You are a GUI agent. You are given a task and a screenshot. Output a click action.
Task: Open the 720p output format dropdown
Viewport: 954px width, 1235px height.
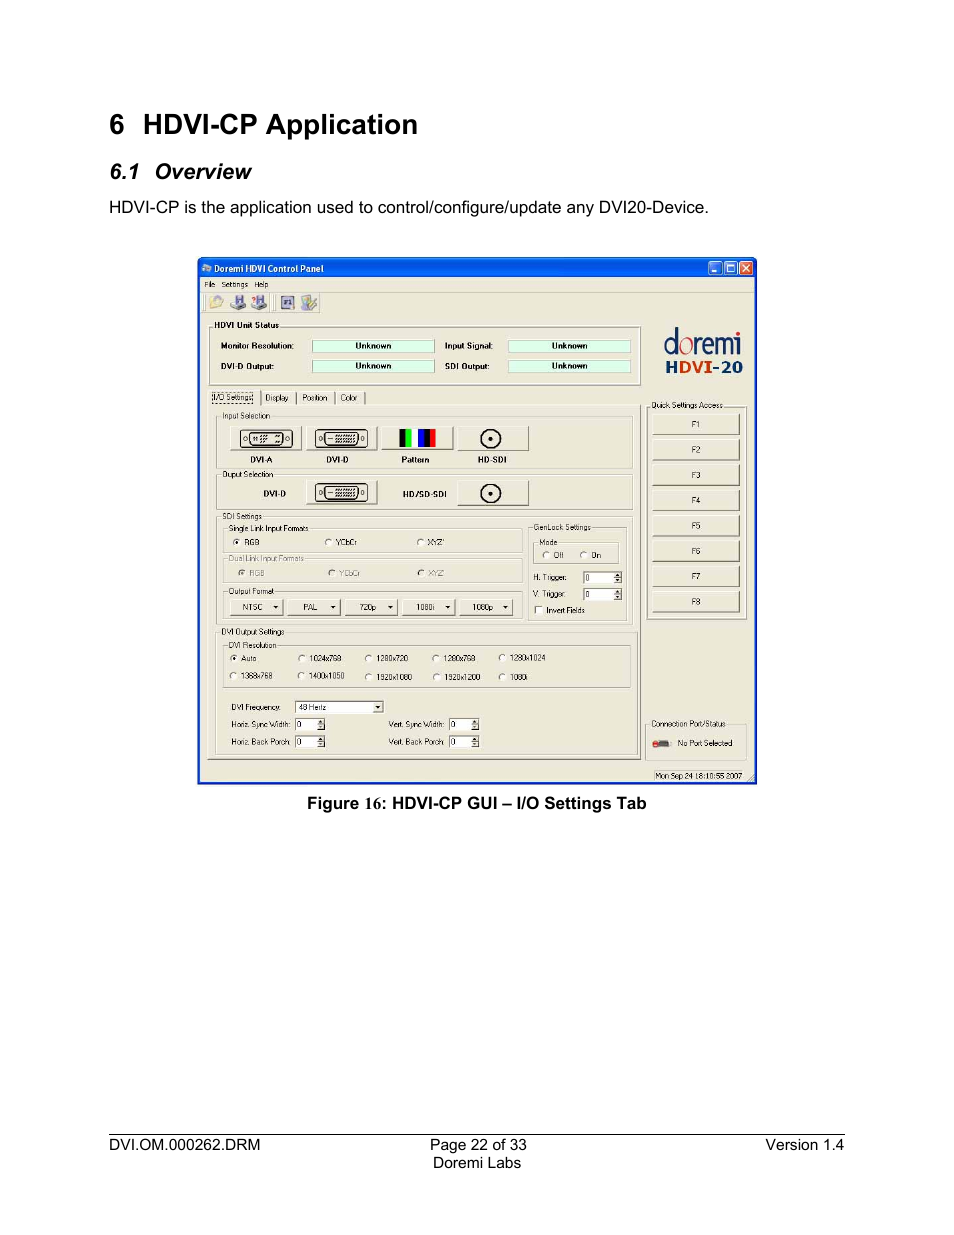(x=372, y=607)
